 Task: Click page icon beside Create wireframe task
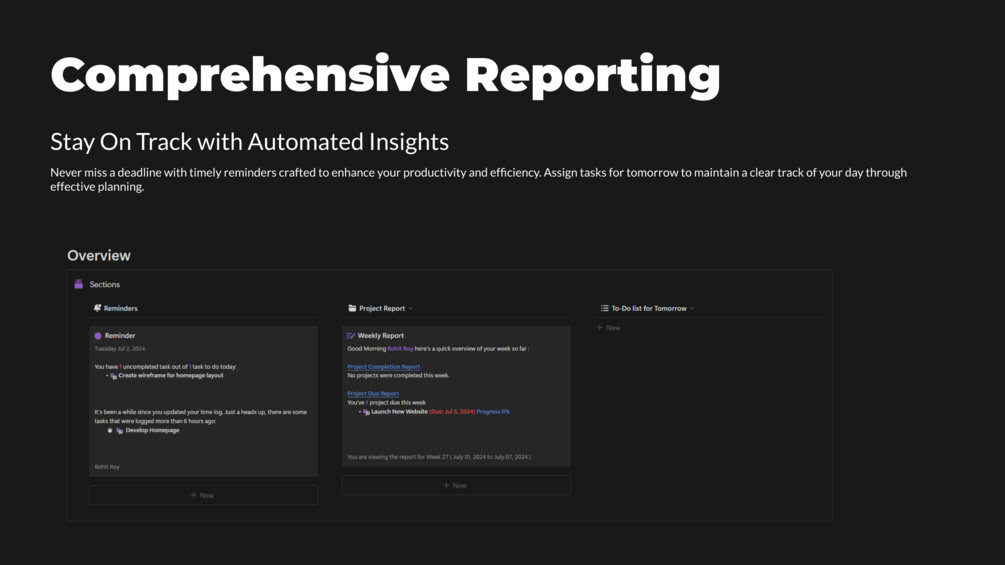click(113, 376)
